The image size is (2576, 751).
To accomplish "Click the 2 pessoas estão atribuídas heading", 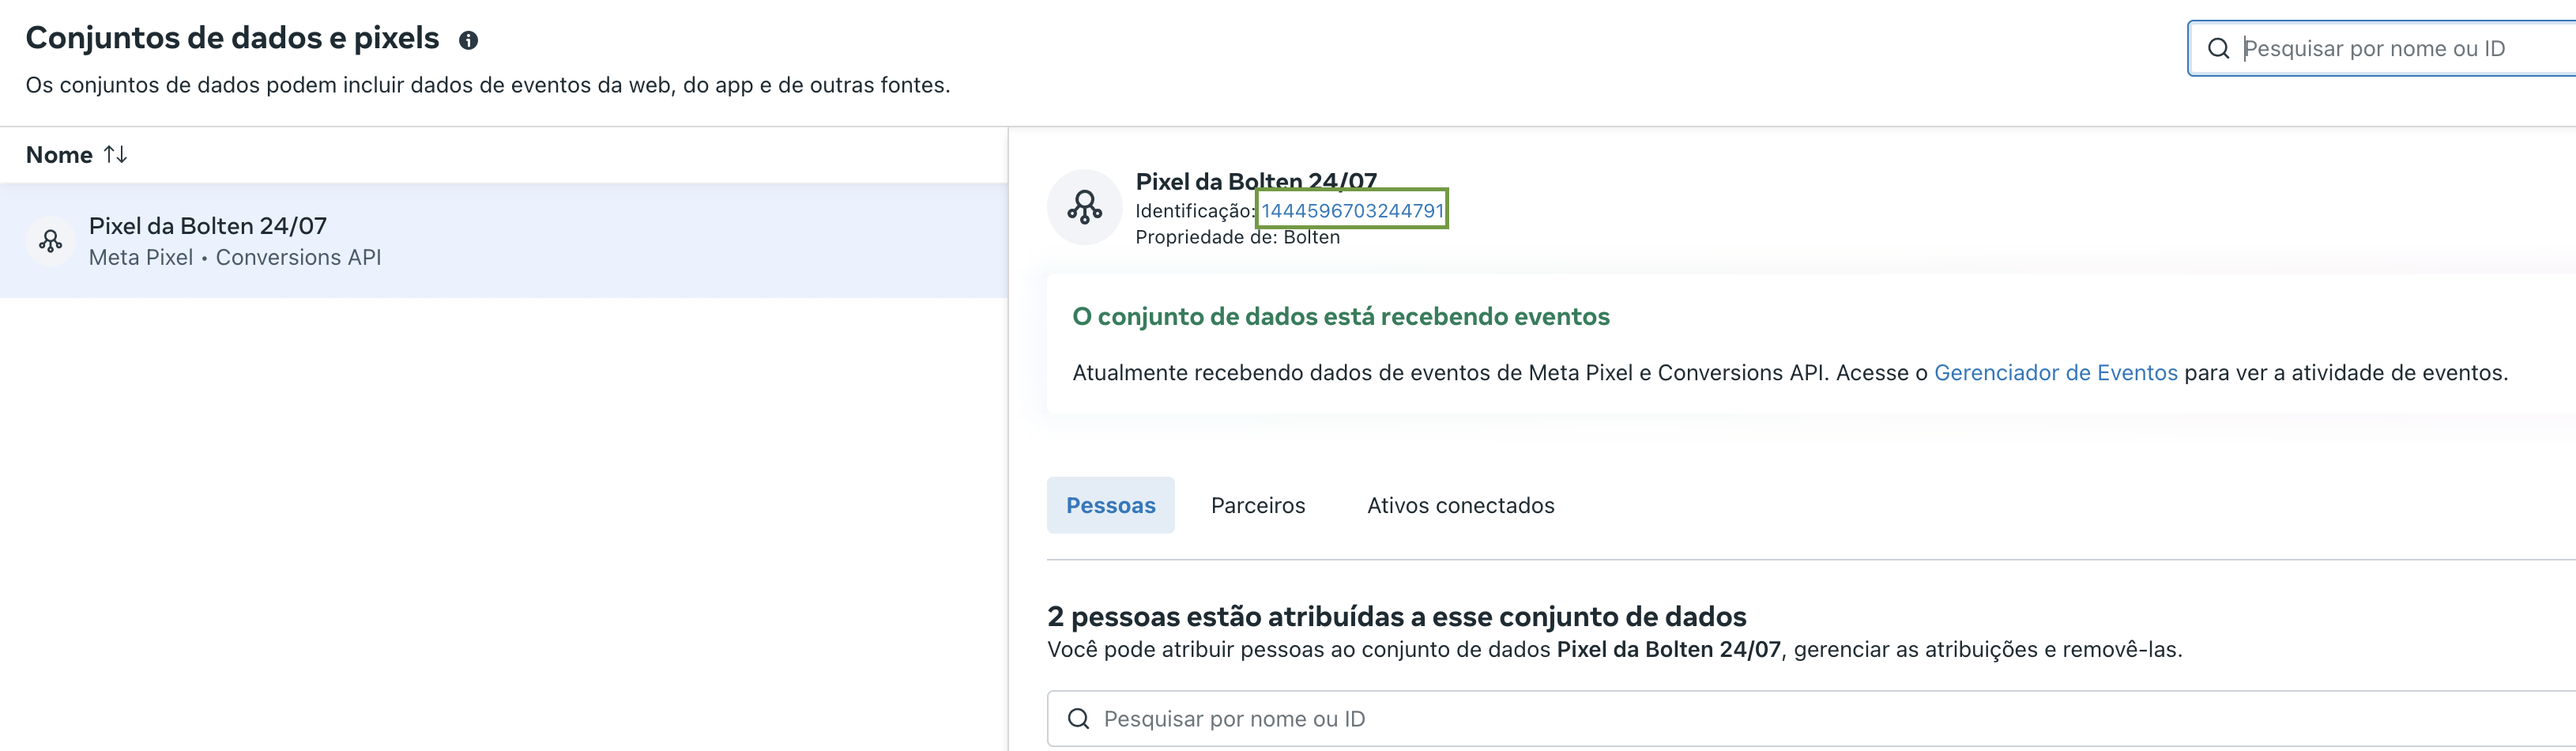I will [1396, 616].
